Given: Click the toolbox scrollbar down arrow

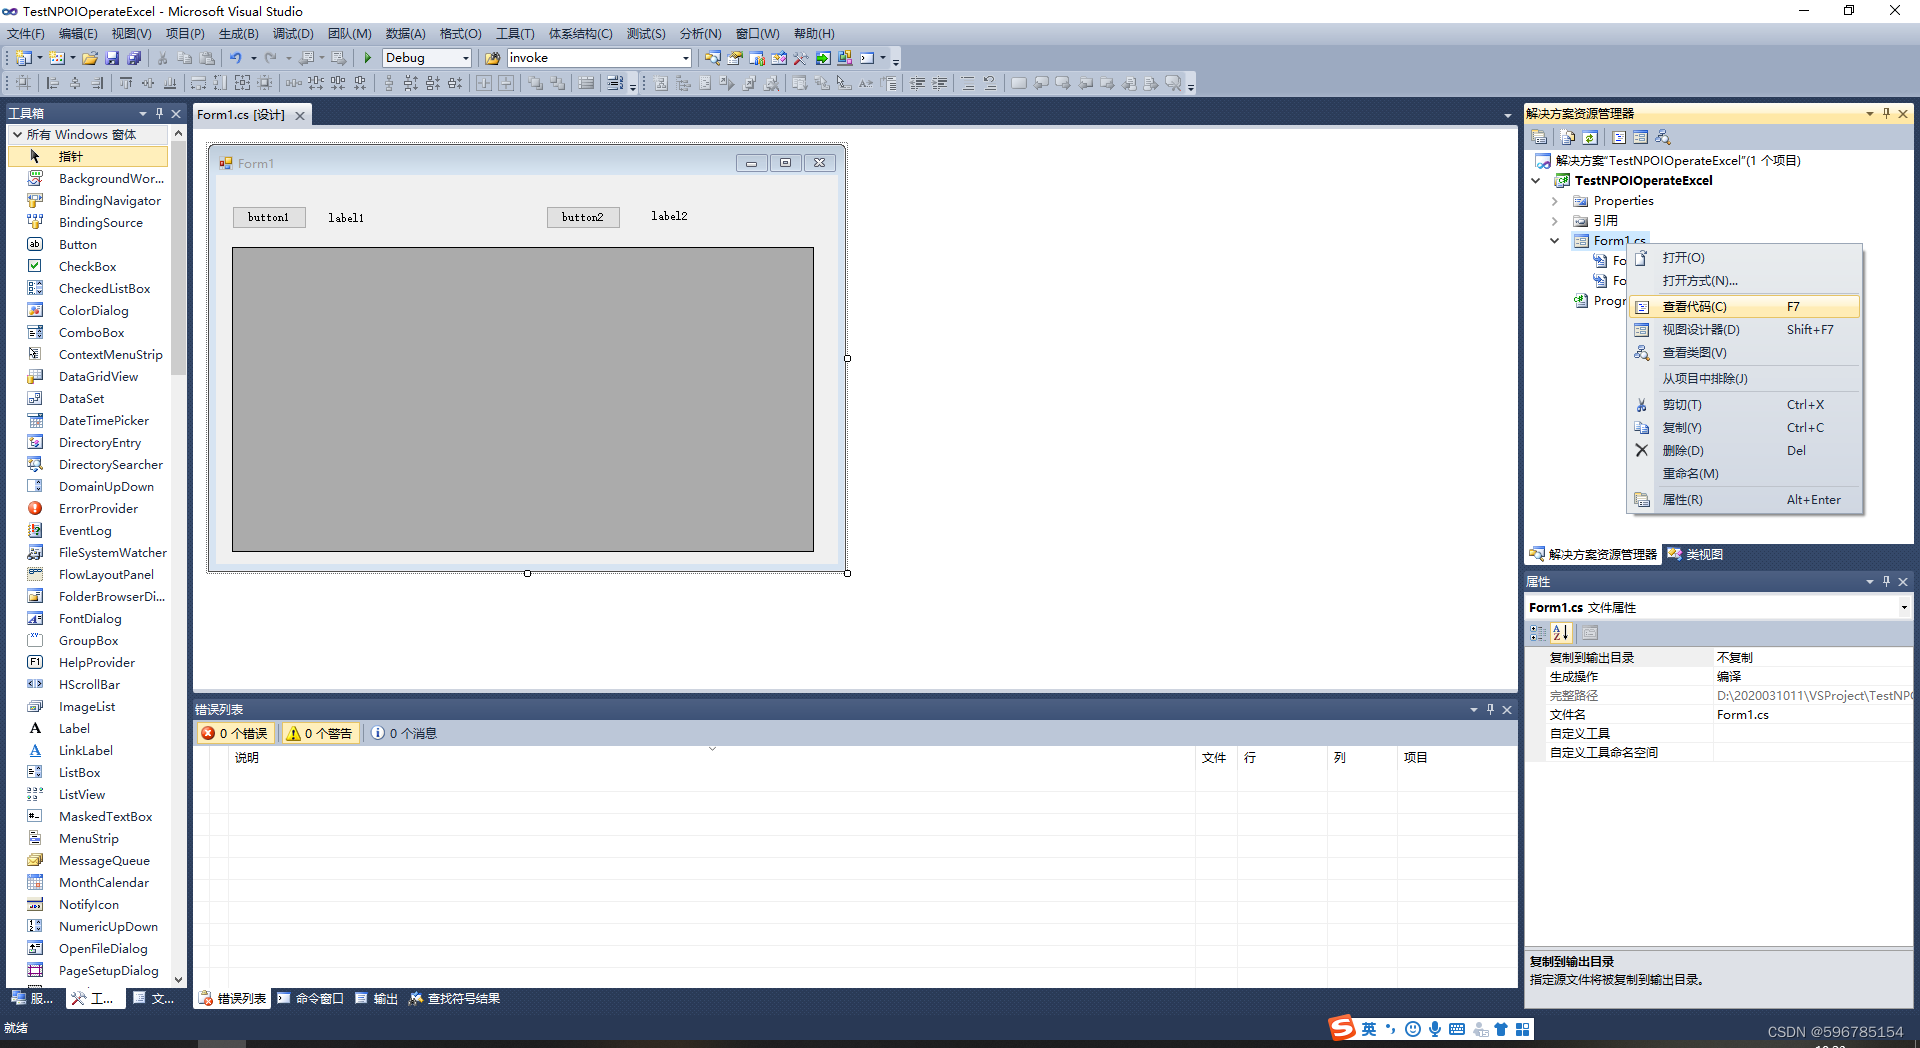Looking at the screenshot, I should click(x=178, y=980).
